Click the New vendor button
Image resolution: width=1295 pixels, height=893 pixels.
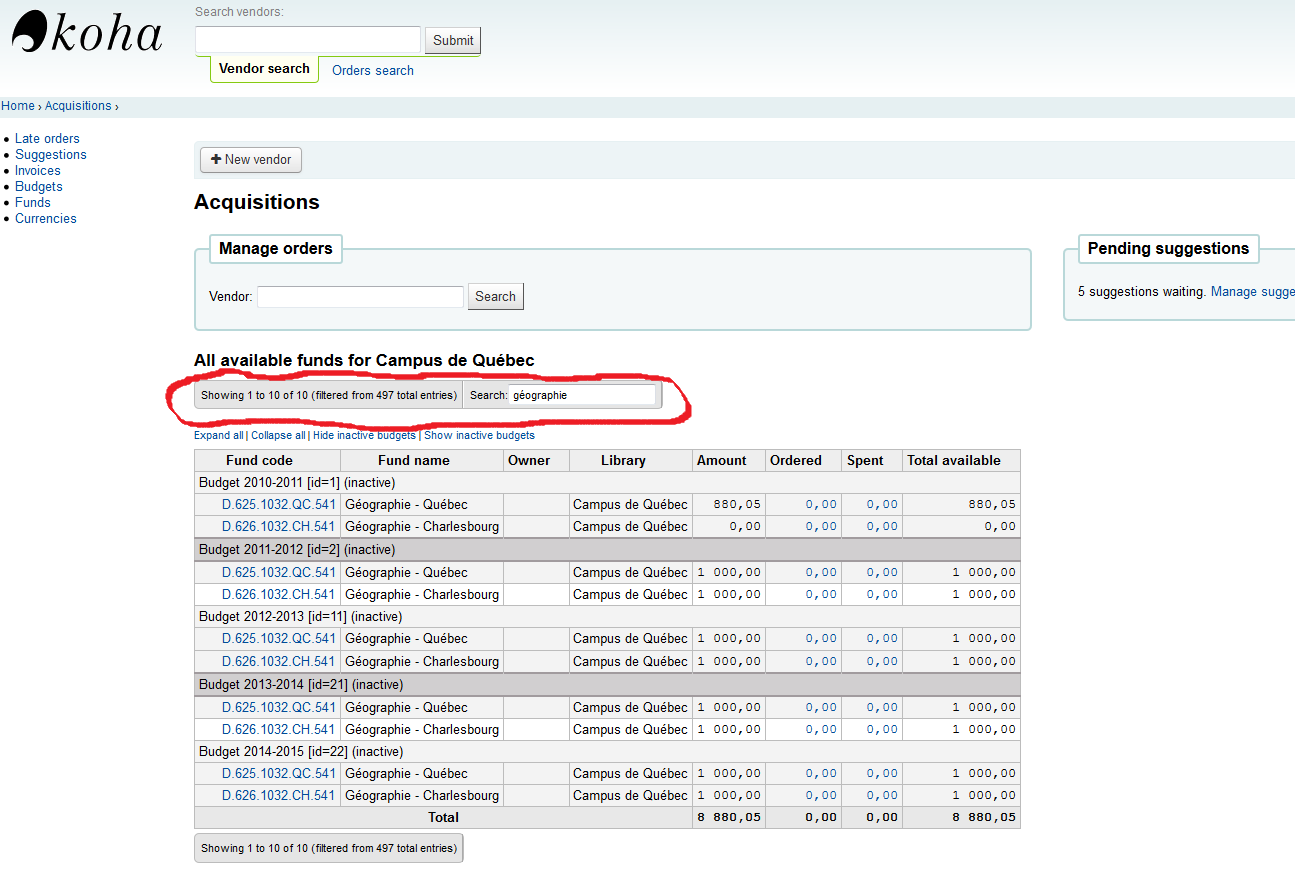coord(250,160)
